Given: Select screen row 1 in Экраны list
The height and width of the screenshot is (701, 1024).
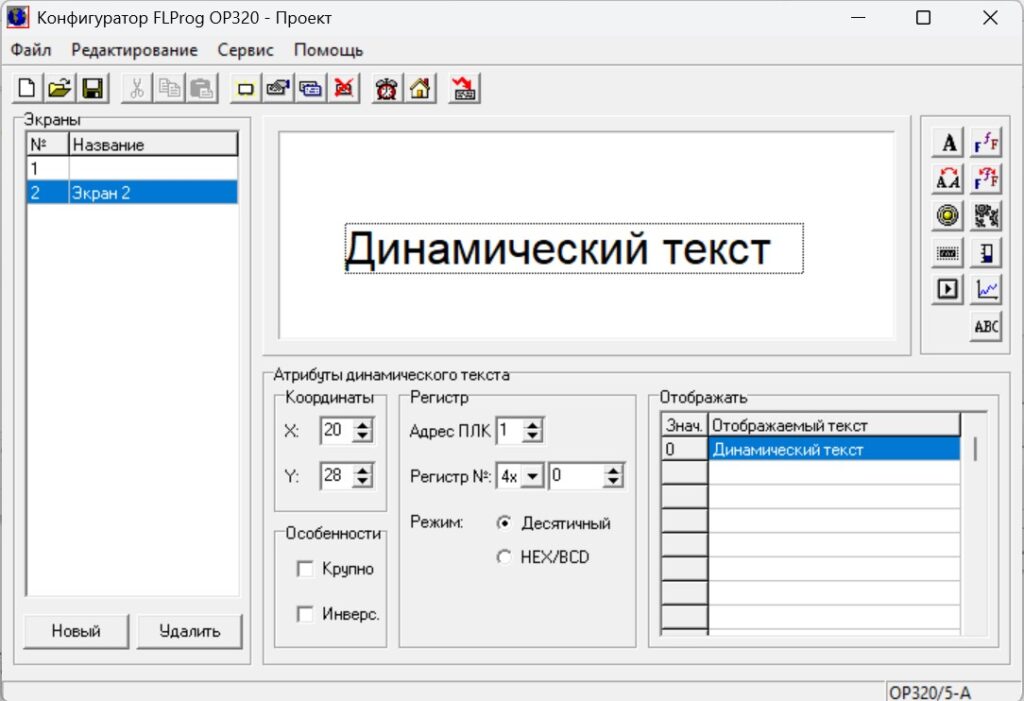Looking at the screenshot, I should (x=132, y=169).
